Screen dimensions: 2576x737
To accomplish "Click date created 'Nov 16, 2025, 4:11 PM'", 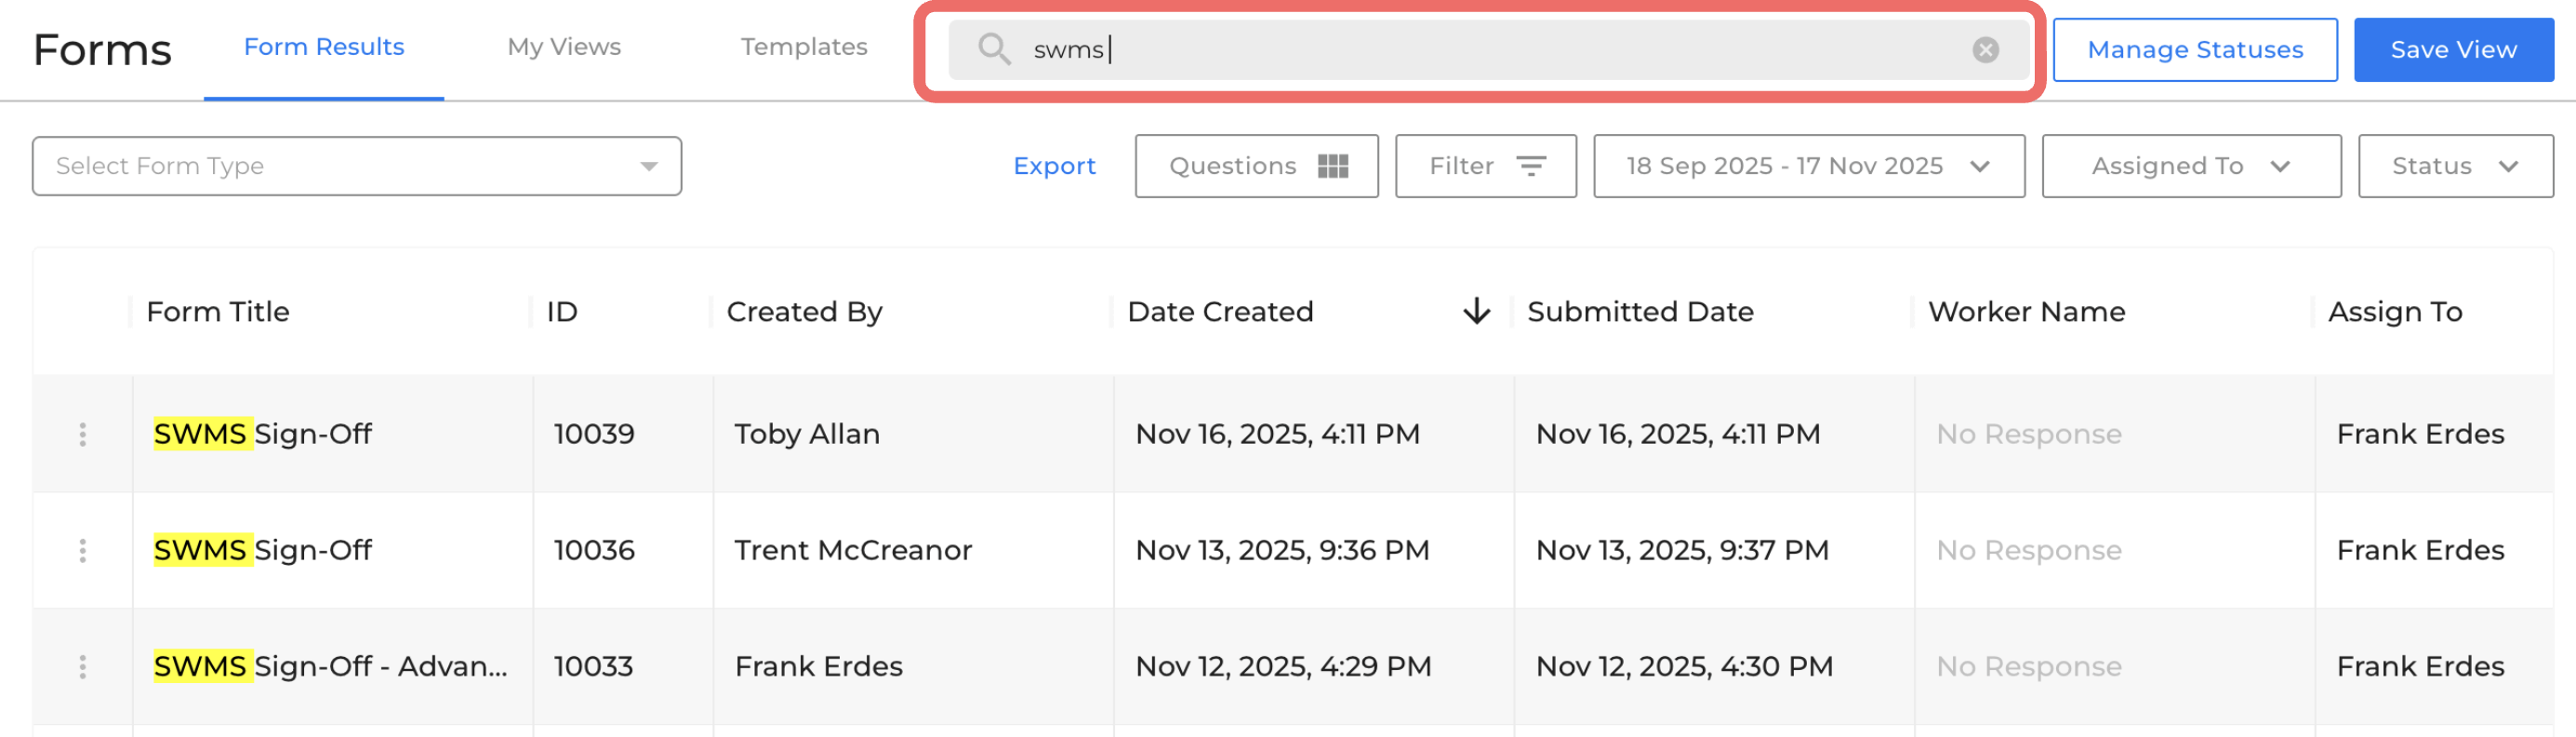I will pos(1277,434).
